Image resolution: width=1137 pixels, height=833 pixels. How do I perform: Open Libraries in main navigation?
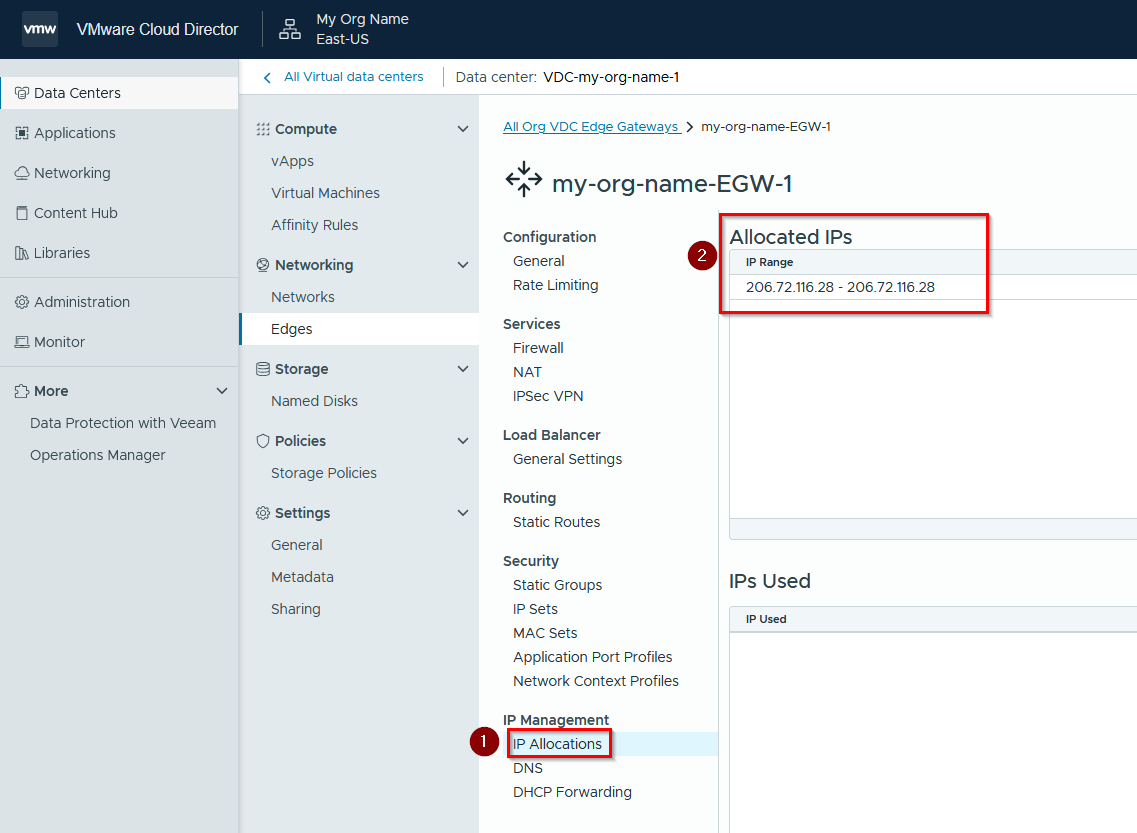(x=62, y=253)
